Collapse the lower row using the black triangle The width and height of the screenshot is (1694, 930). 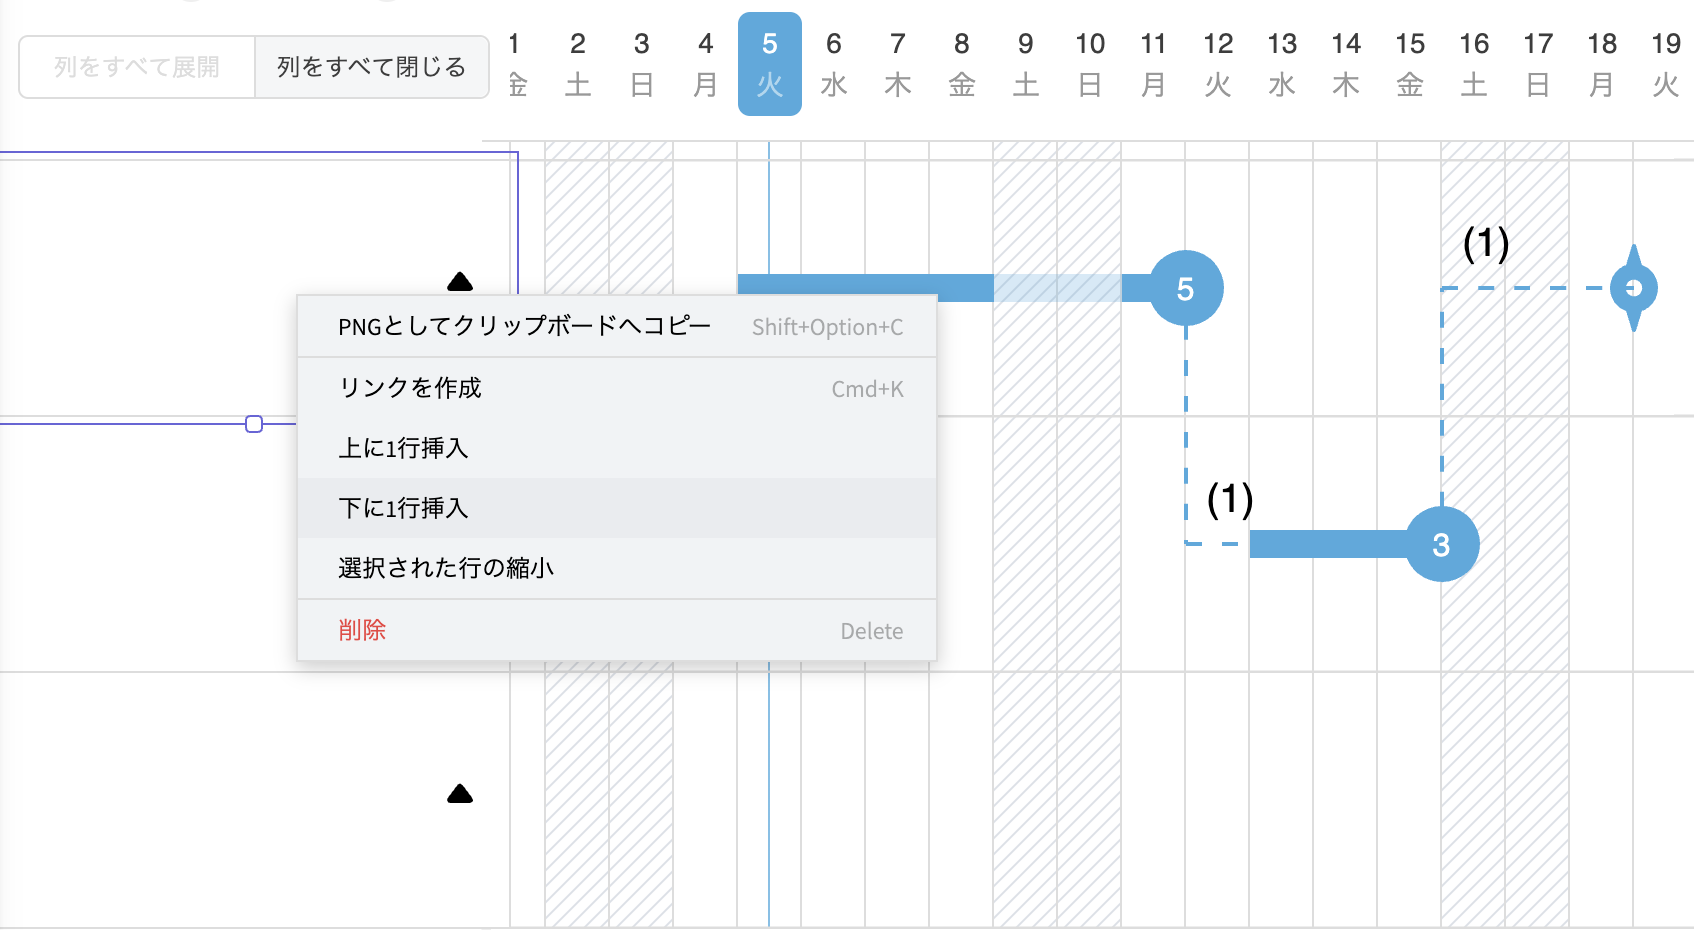[x=460, y=794]
